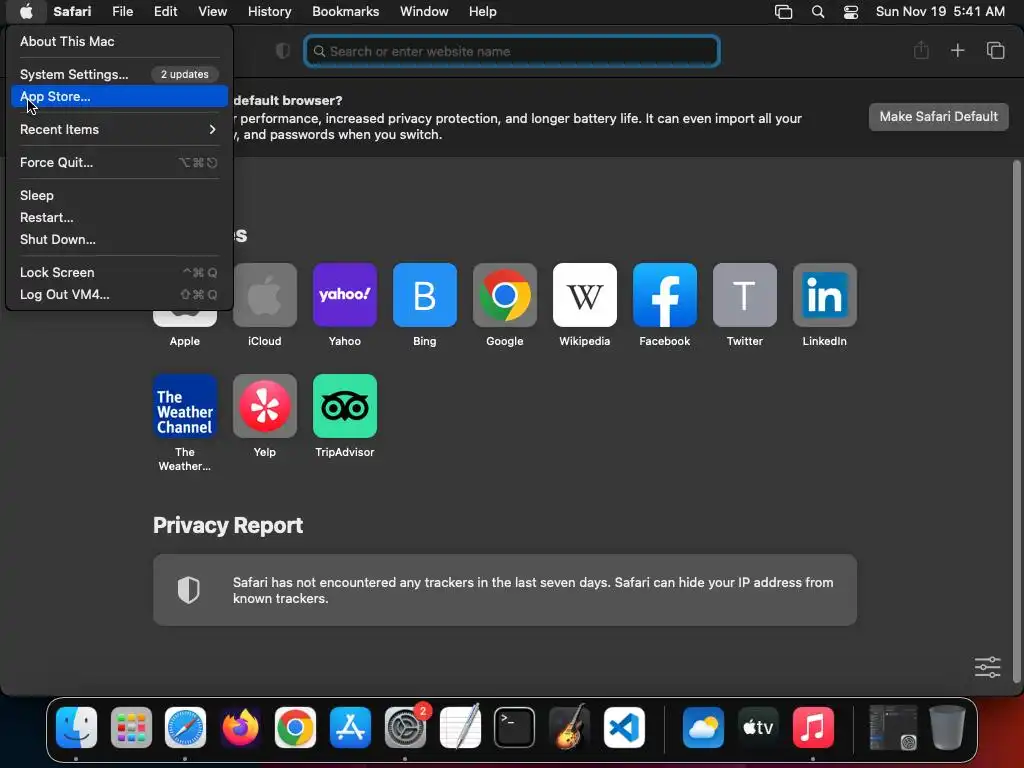Open The Weather Channel favorite tile
The height and width of the screenshot is (768, 1024).
pos(185,406)
